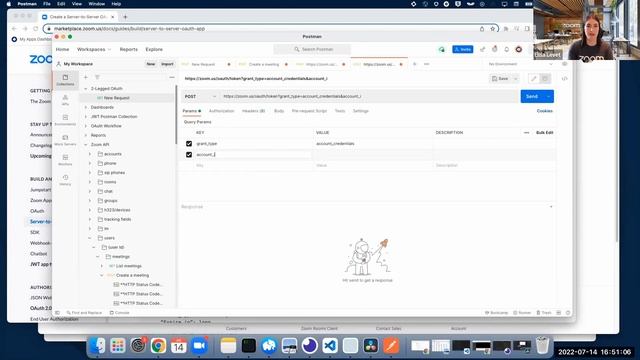Open the collections panel three-dot options

coord(172,77)
